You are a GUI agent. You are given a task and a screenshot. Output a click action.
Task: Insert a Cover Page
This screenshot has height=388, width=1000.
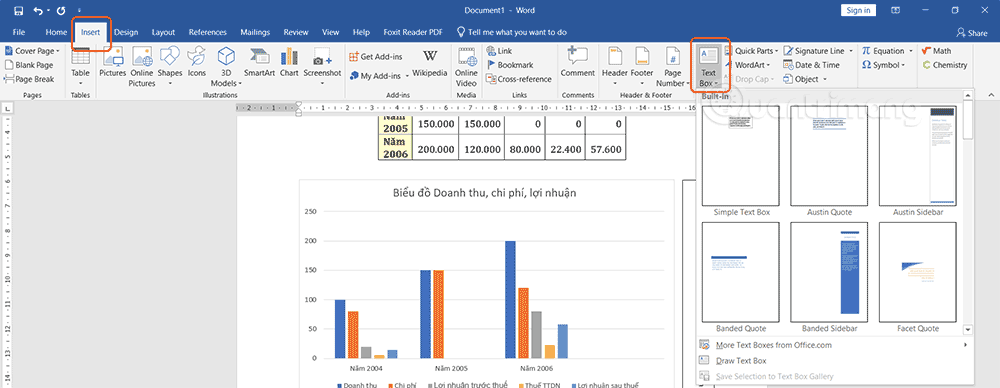coord(32,50)
